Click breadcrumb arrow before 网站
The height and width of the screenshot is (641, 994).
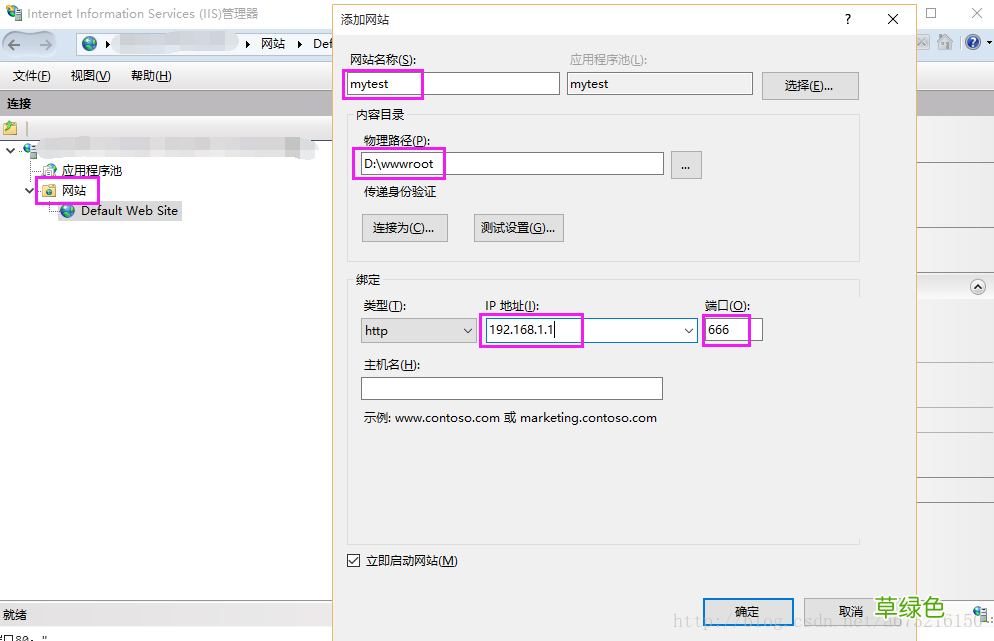248,44
